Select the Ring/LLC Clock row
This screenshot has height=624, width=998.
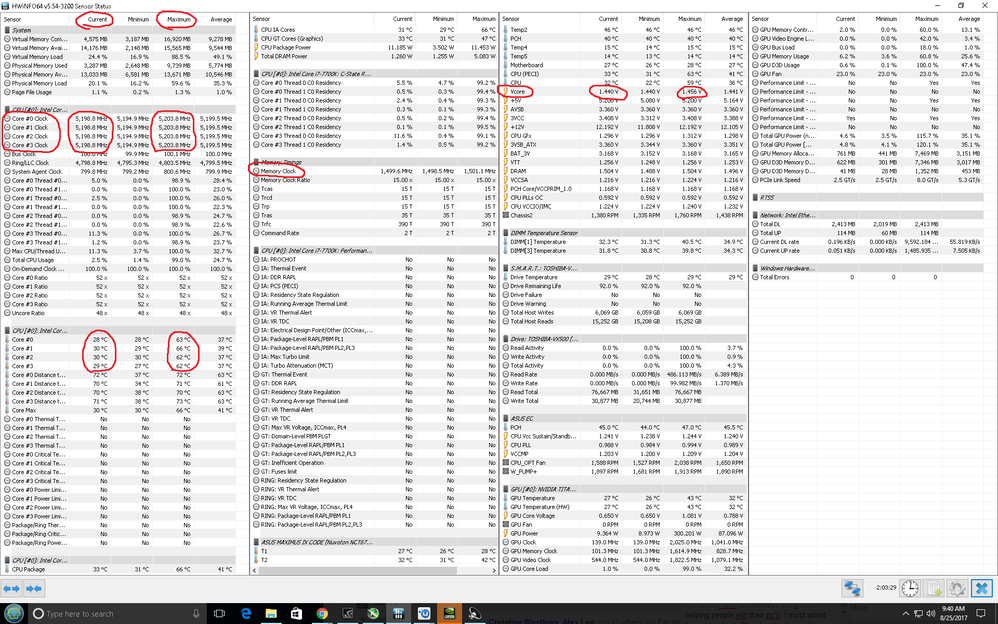pos(119,163)
